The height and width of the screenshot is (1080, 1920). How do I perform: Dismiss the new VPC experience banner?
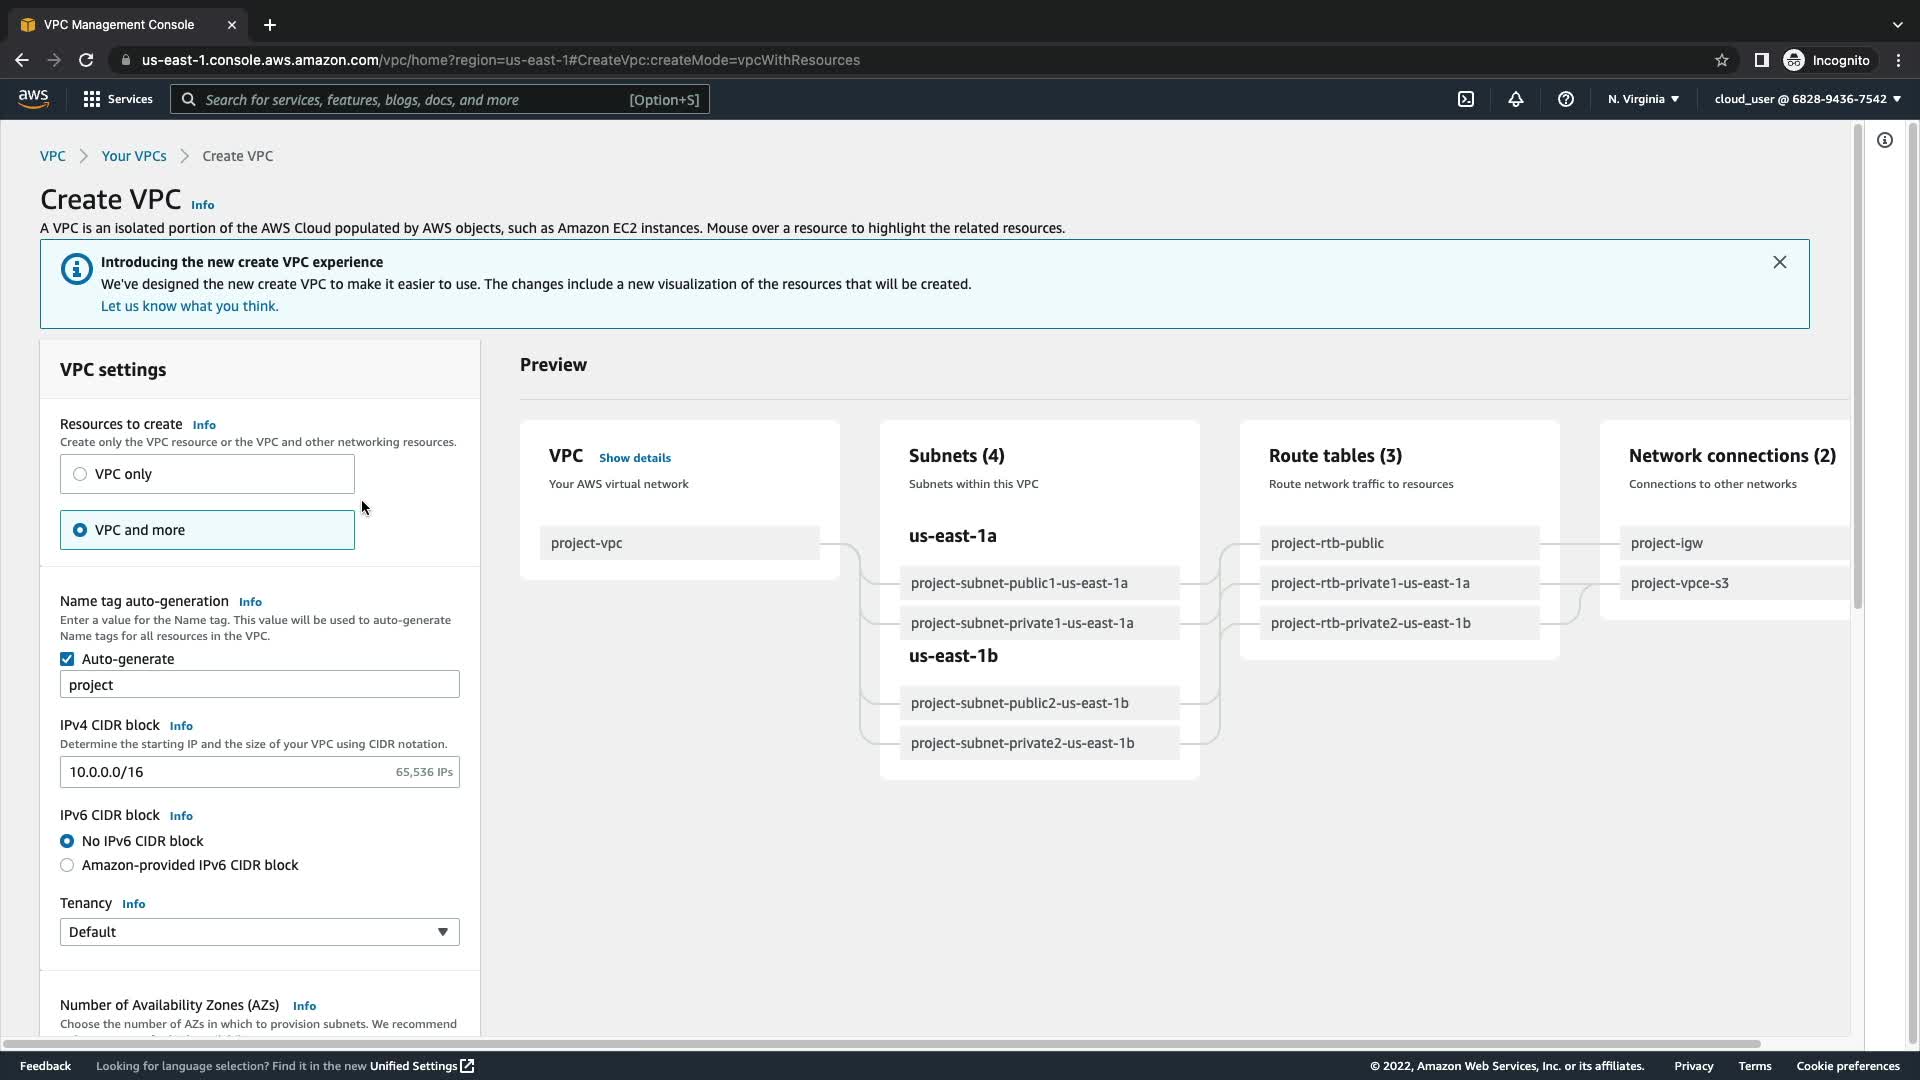pyautogui.click(x=1779, y=262)
